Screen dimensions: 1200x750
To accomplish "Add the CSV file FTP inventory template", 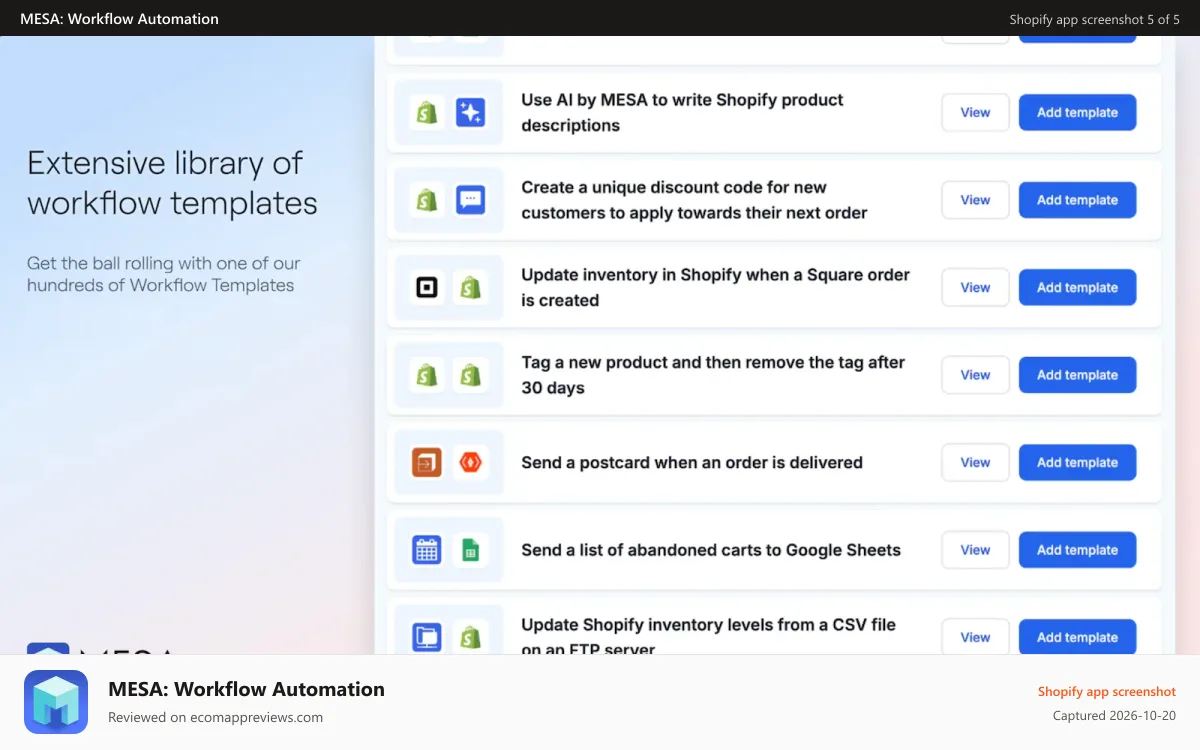I will click(x=1077, y=637).
